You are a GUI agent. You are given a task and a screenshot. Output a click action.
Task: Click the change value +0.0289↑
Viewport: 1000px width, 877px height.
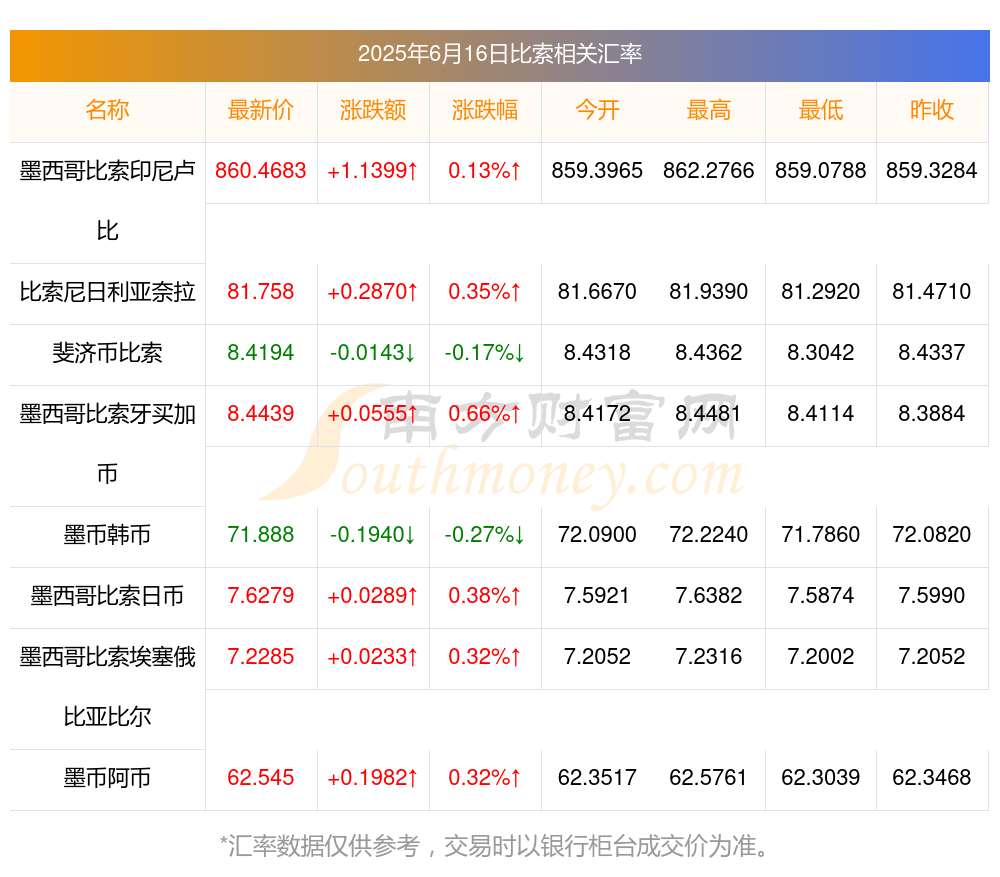[372, 596]
